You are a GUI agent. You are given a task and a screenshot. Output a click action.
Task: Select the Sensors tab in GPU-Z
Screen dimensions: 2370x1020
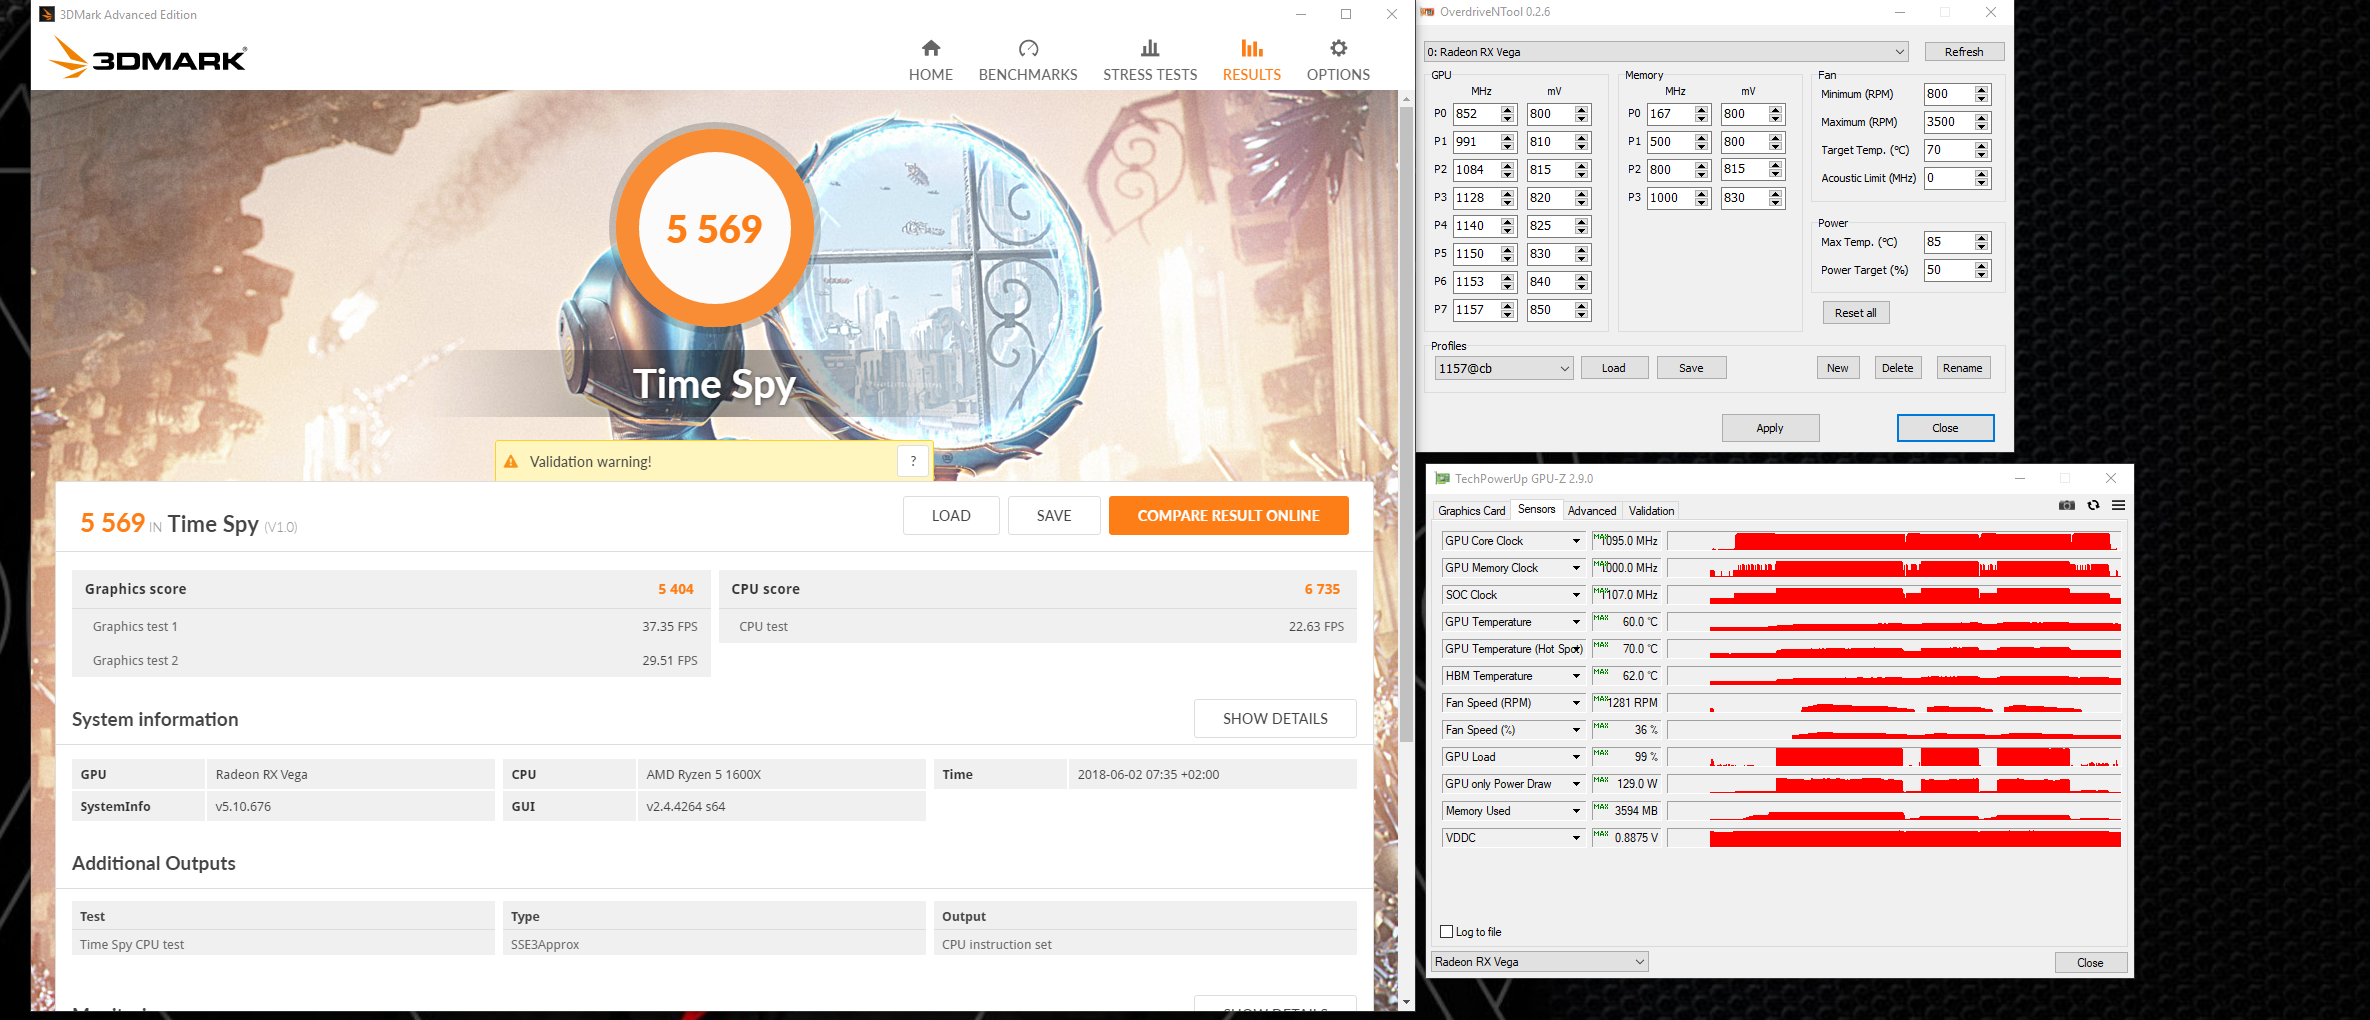click(1536, 510)
